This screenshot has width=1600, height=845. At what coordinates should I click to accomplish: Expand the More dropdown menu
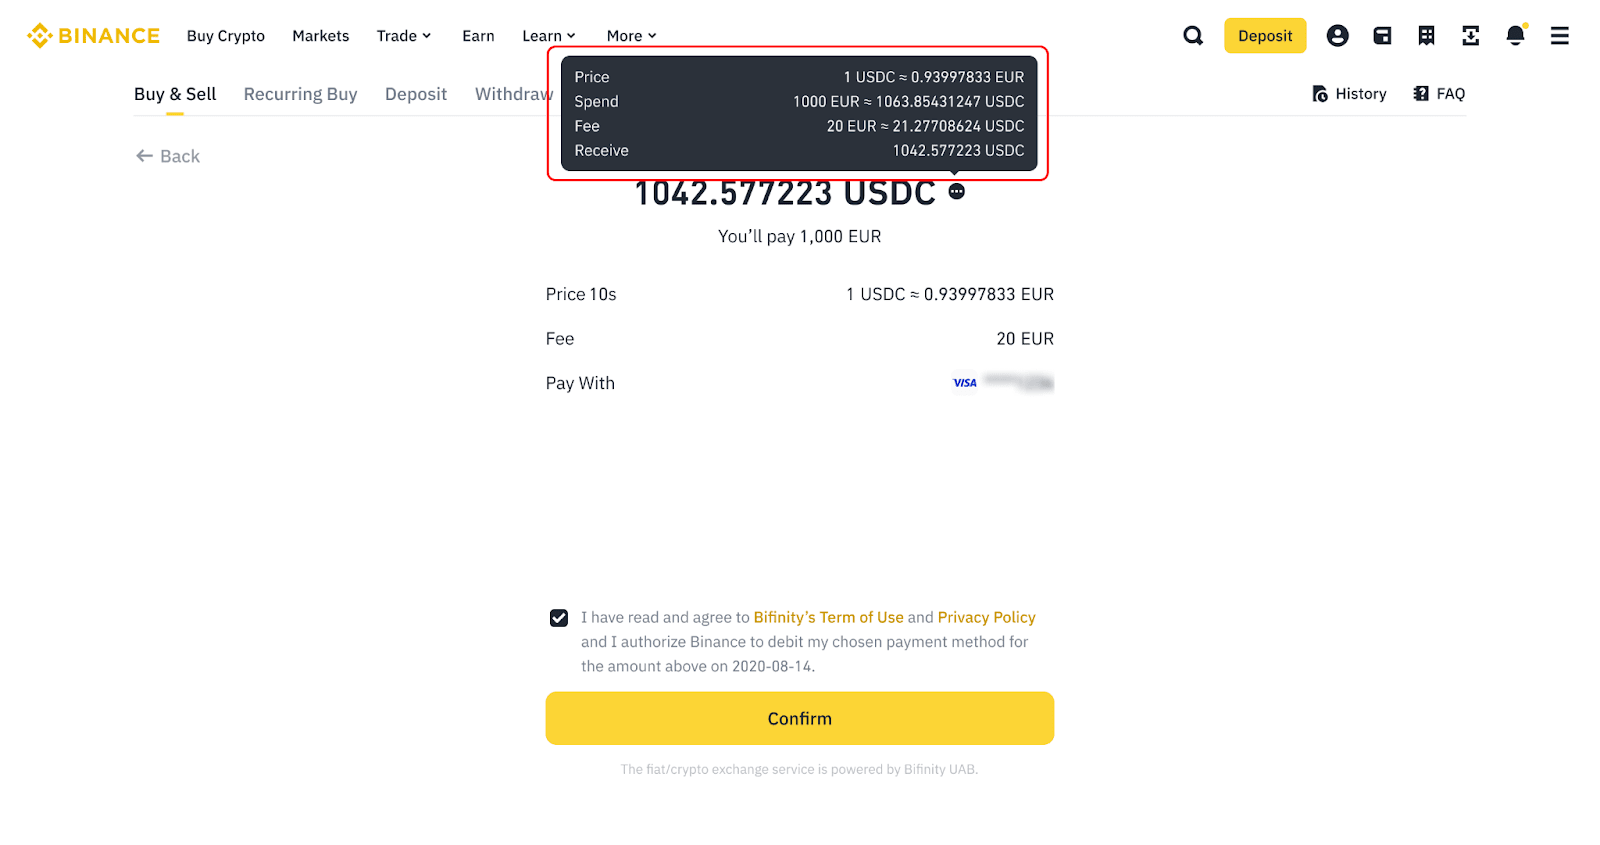[631, 36]
